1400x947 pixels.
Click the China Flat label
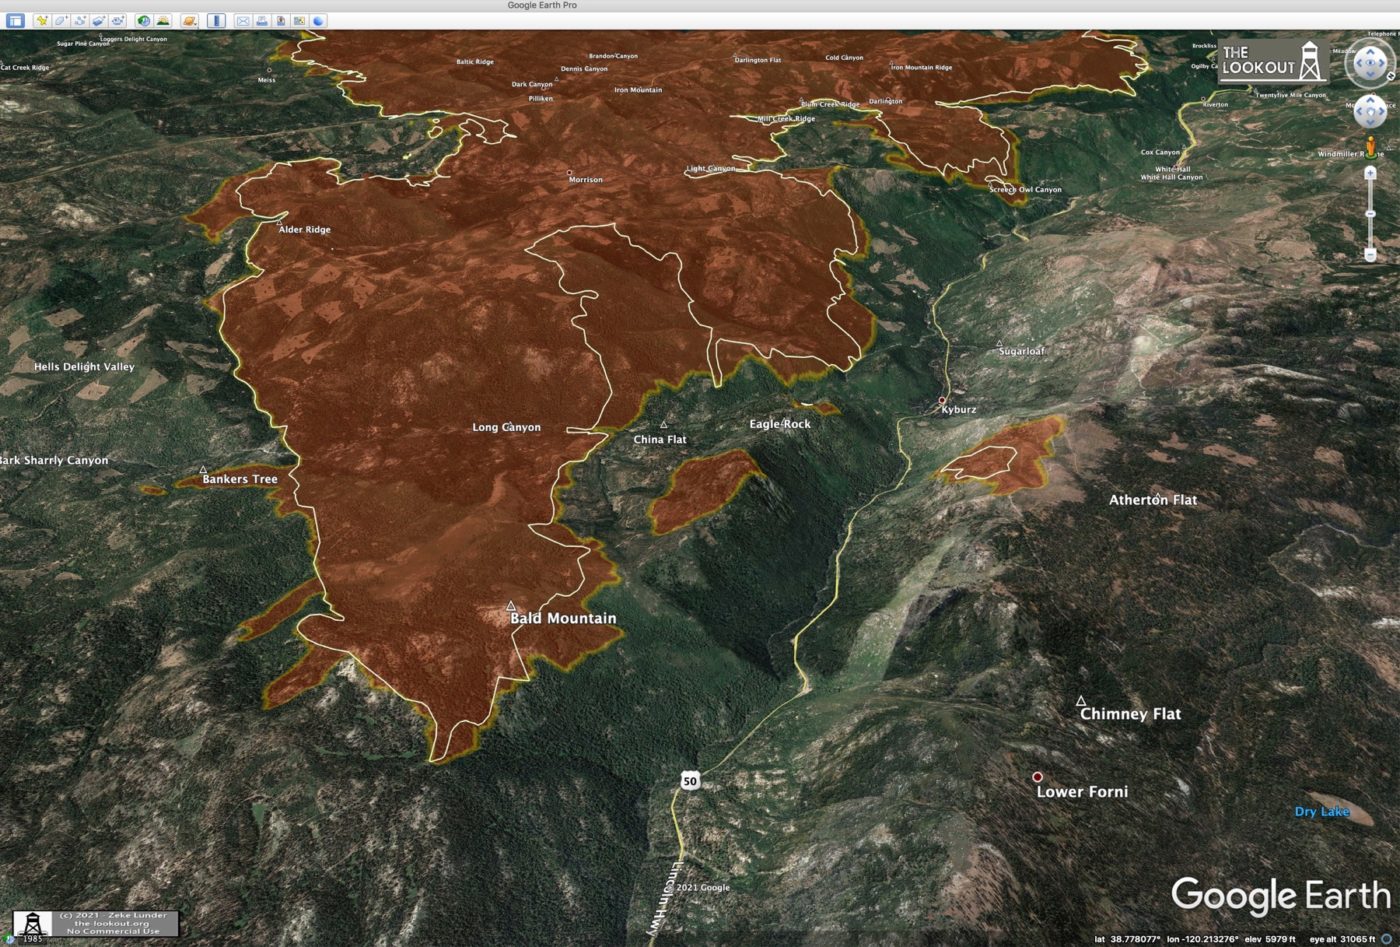(660, 439)
